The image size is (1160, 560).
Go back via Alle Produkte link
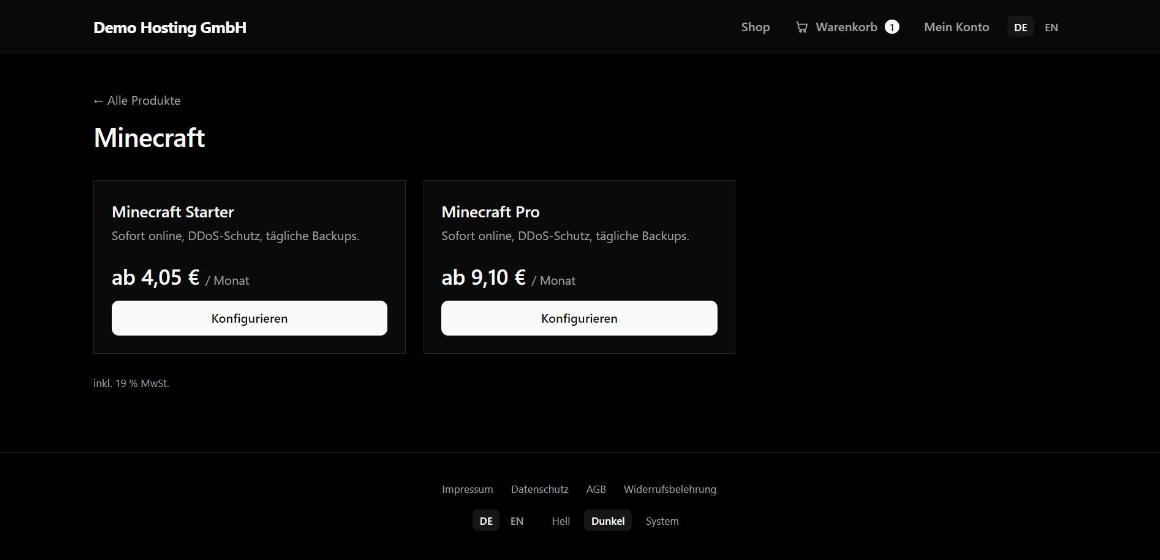pos(137,101)
